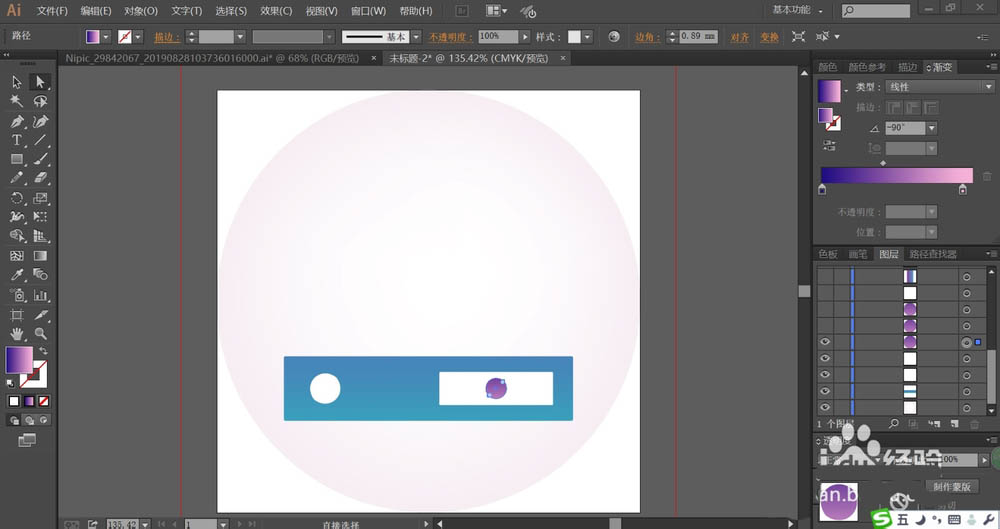Screen dimensions: 1000x529
Task: Select the Direct Selection tool
Action: (x=40, y=82)
